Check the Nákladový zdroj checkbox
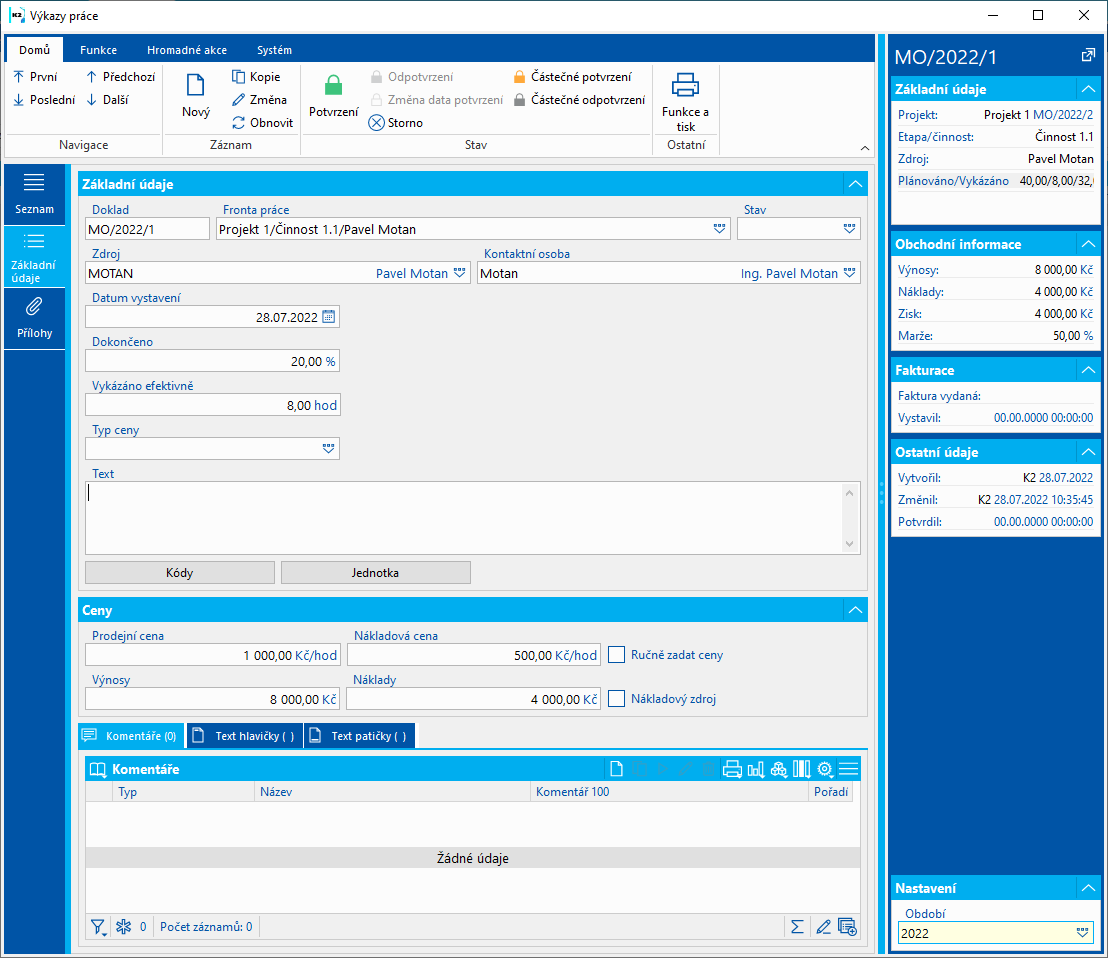 point(617,699)
